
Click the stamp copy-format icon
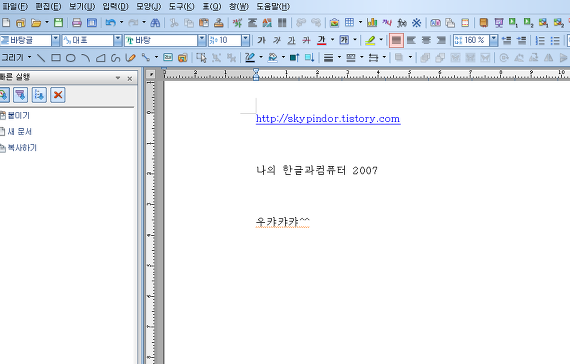click(x=218, y=23)
